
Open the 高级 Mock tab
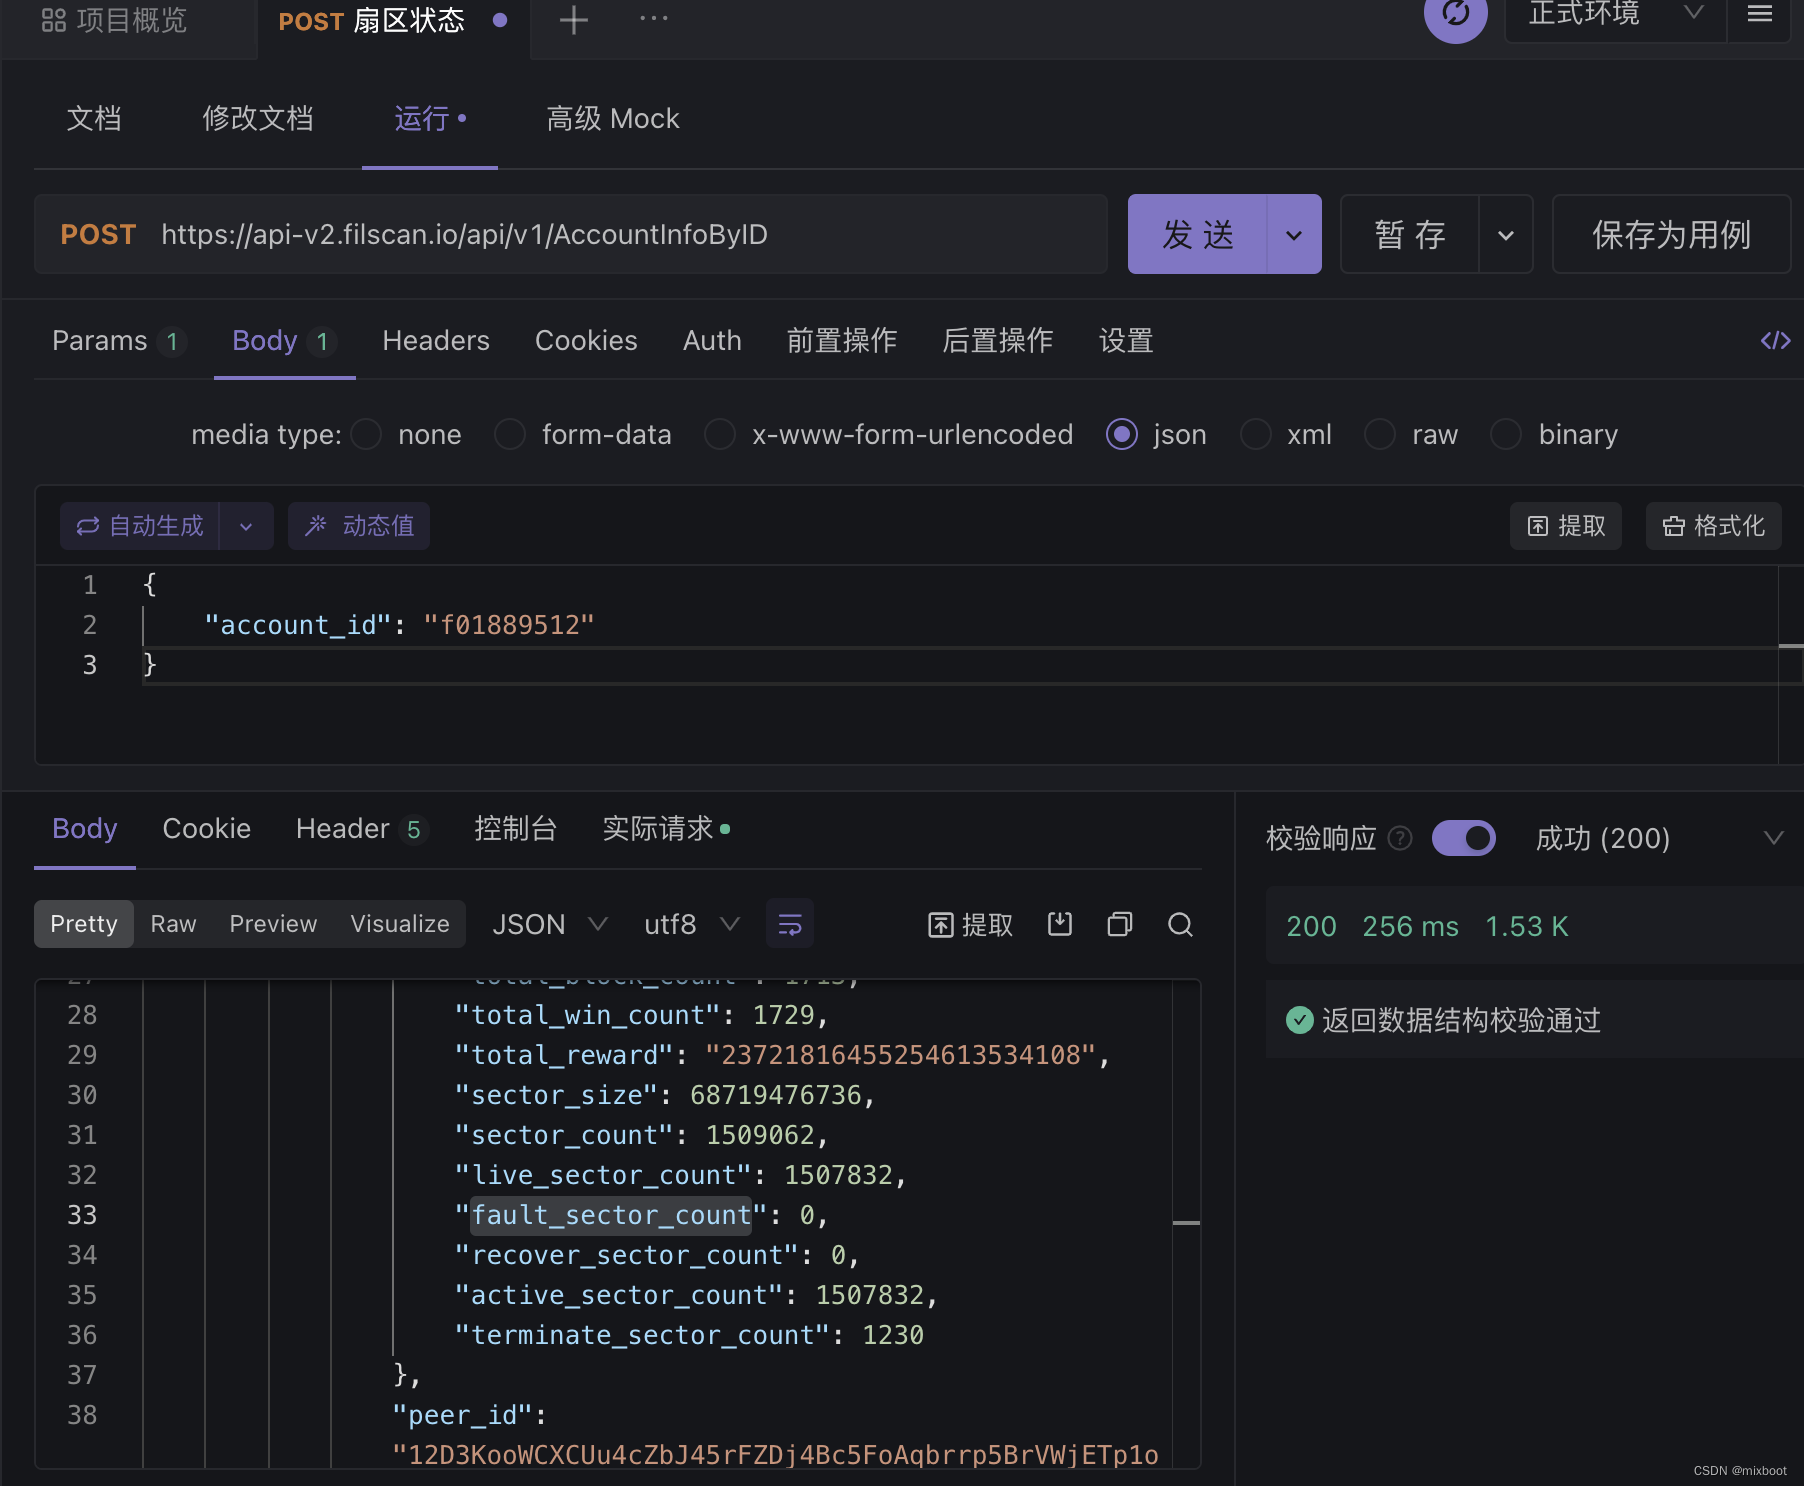pos(613,119)
